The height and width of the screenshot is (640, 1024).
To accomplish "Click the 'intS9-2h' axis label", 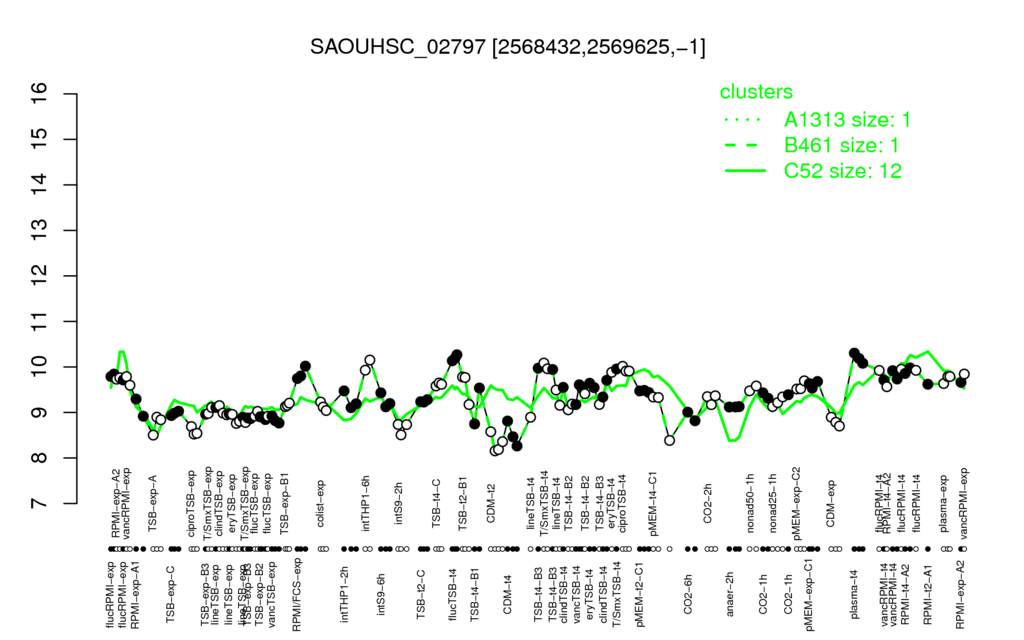I will tap(399, 504).
